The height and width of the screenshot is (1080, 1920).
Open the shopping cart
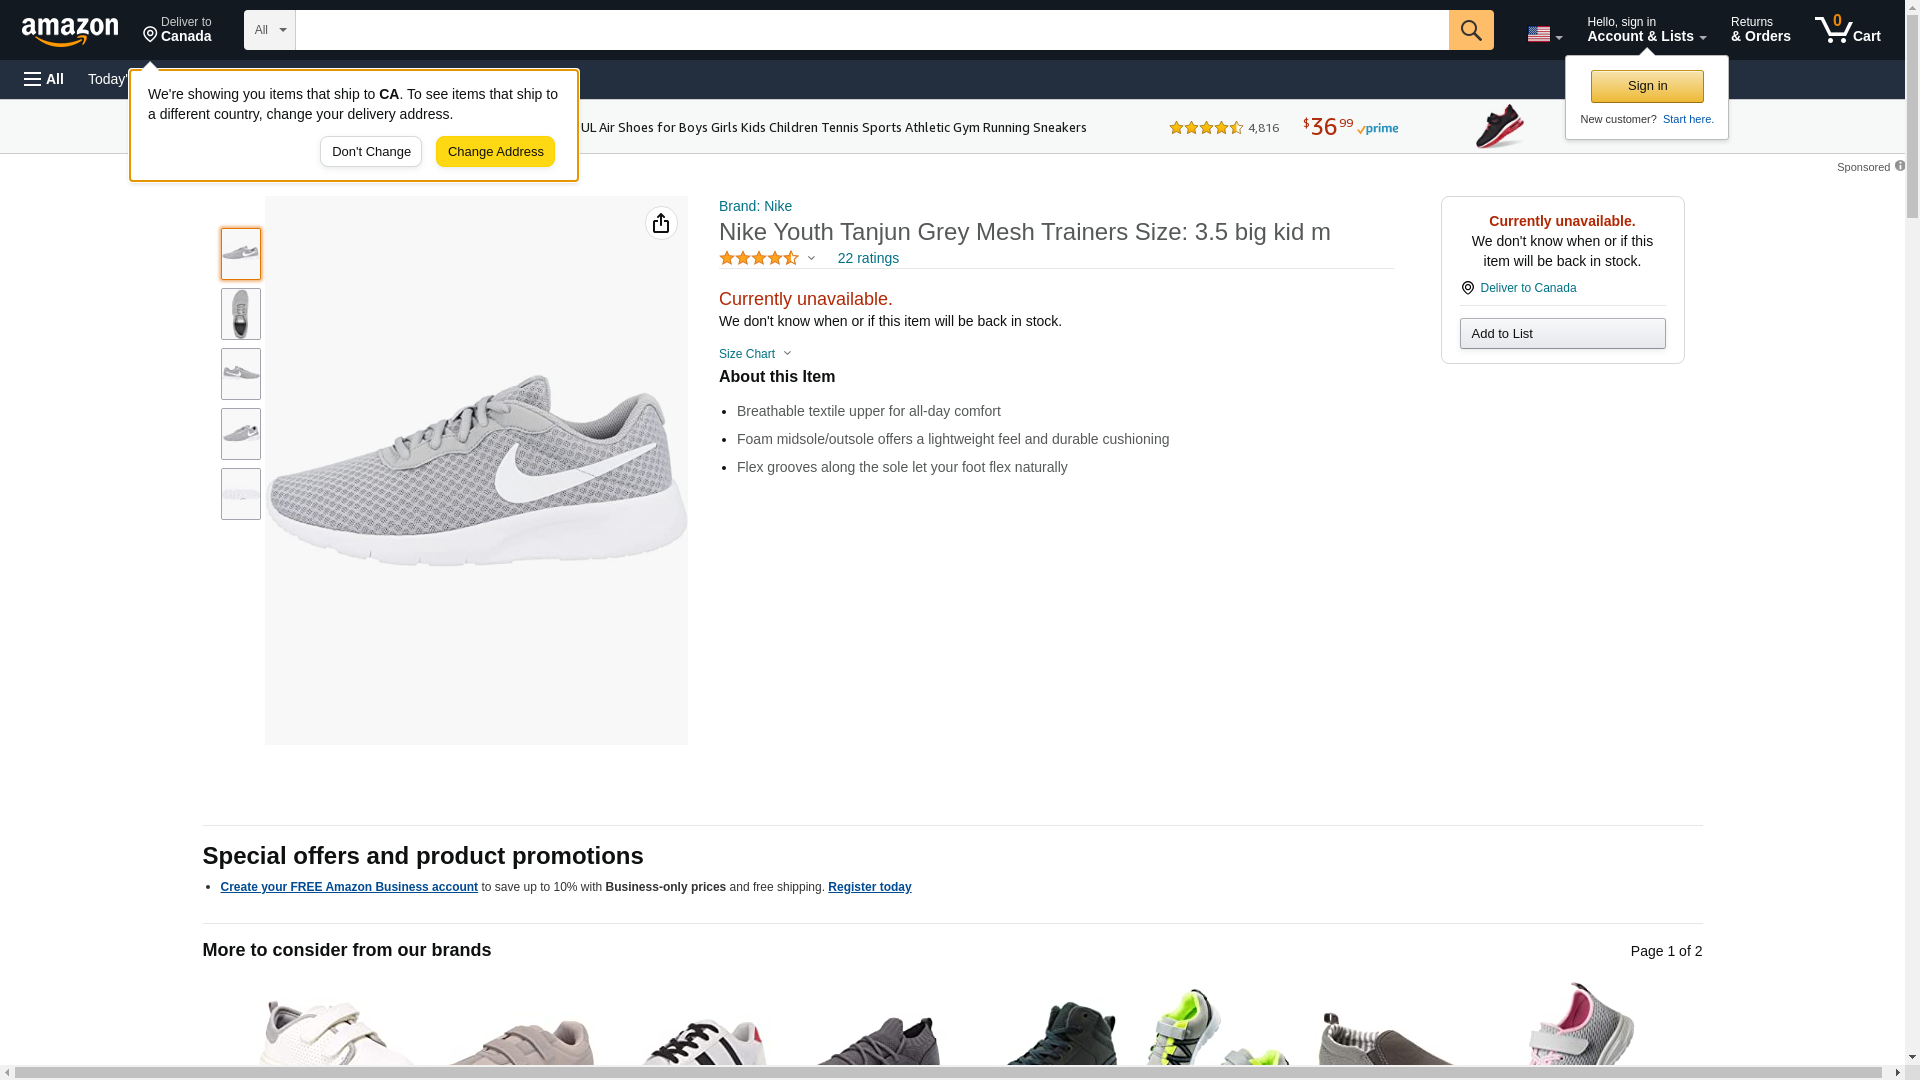(1847, 30)
